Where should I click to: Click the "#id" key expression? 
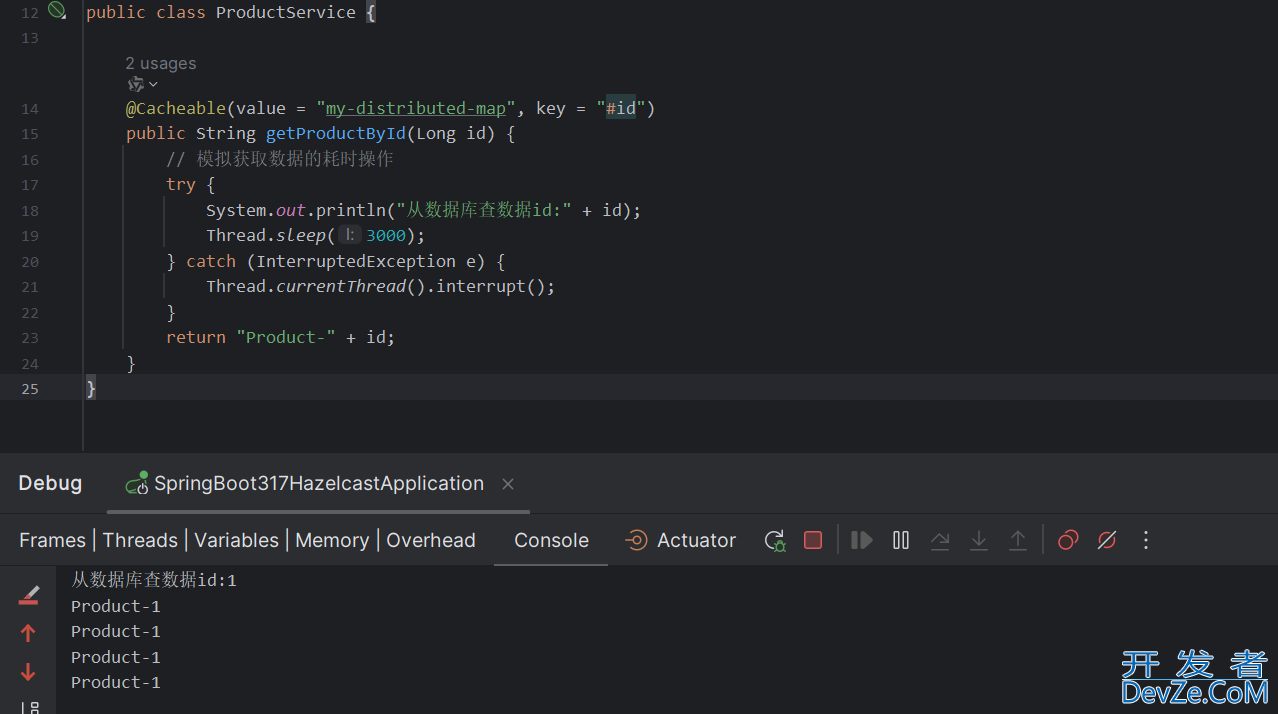click(x=621, y=108)
